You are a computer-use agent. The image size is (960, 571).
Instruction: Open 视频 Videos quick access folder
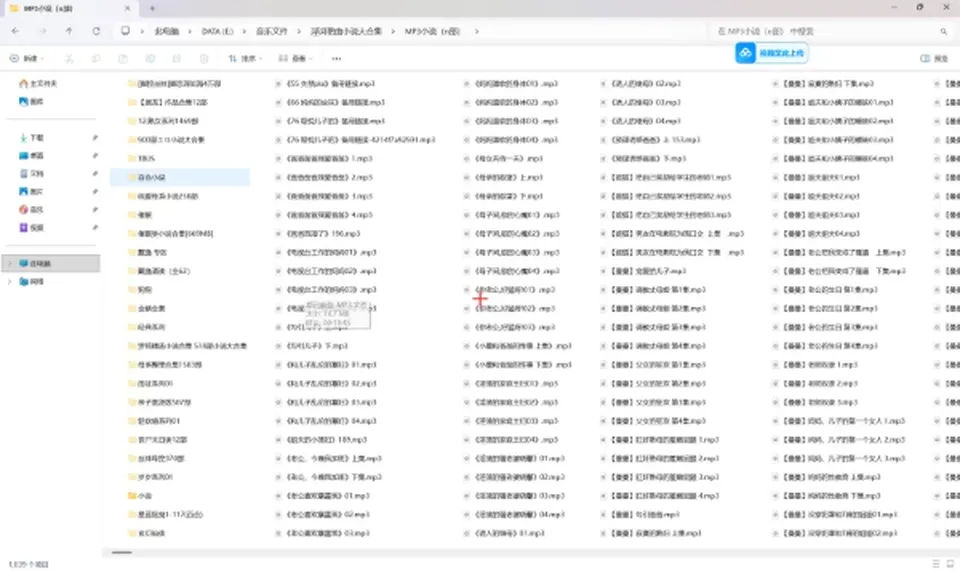click(x=31, y=228)
